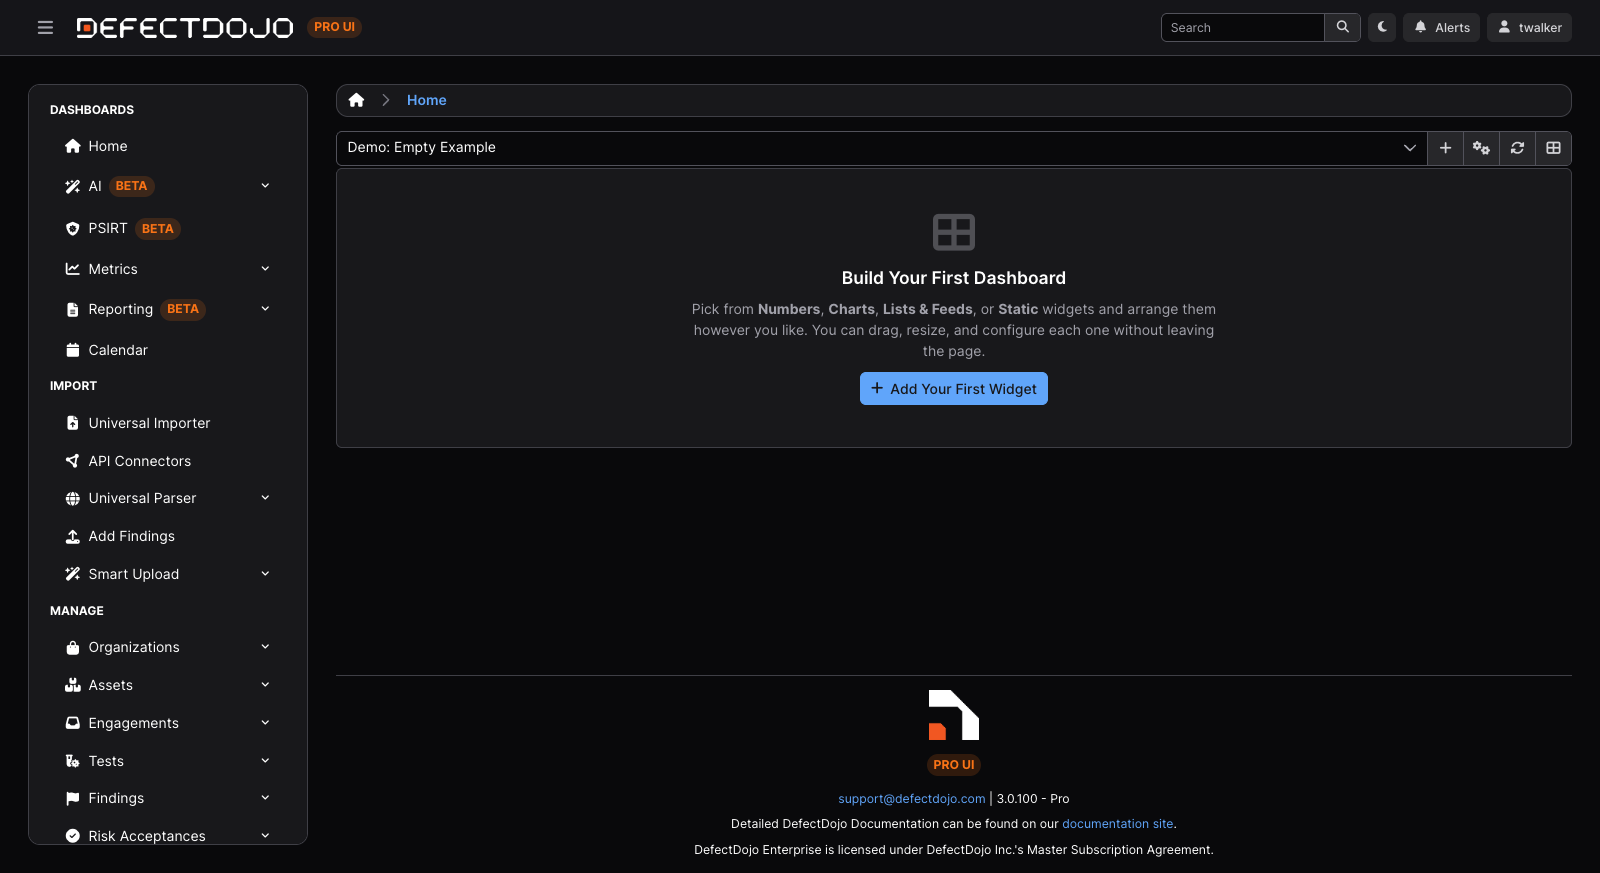The image size is (1600, 873).
Task: Expand the Metrics menu chevron
Action: point(265,269)
